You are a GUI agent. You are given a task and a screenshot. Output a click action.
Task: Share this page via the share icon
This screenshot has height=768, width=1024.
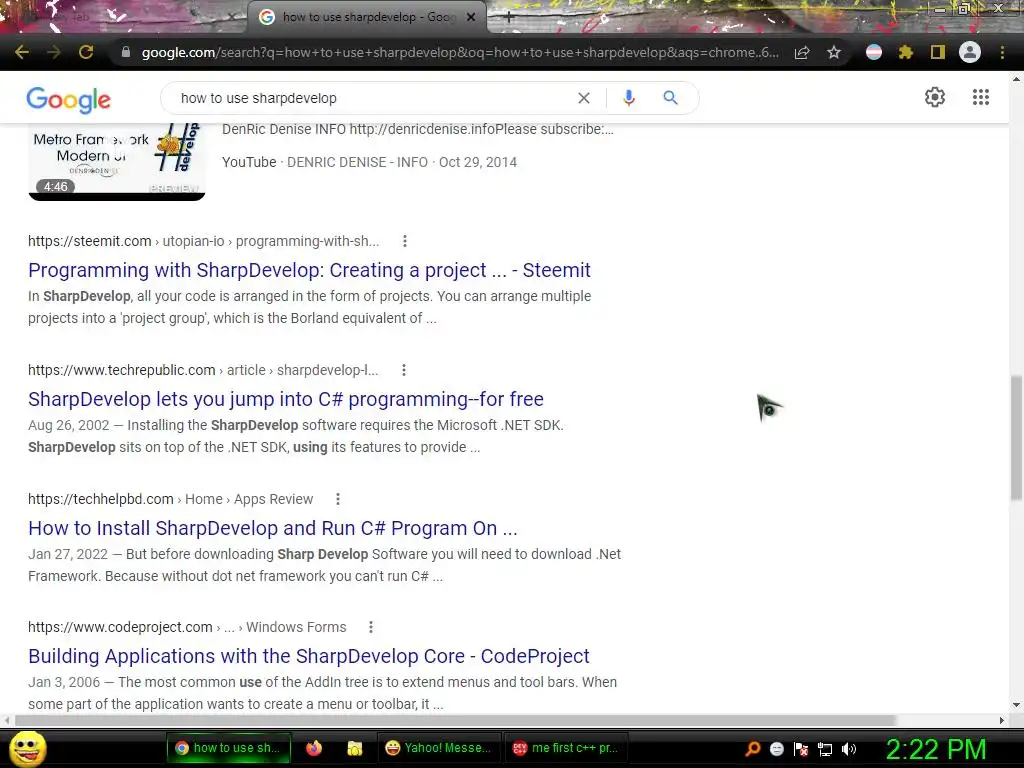click(x=802, y=52)
